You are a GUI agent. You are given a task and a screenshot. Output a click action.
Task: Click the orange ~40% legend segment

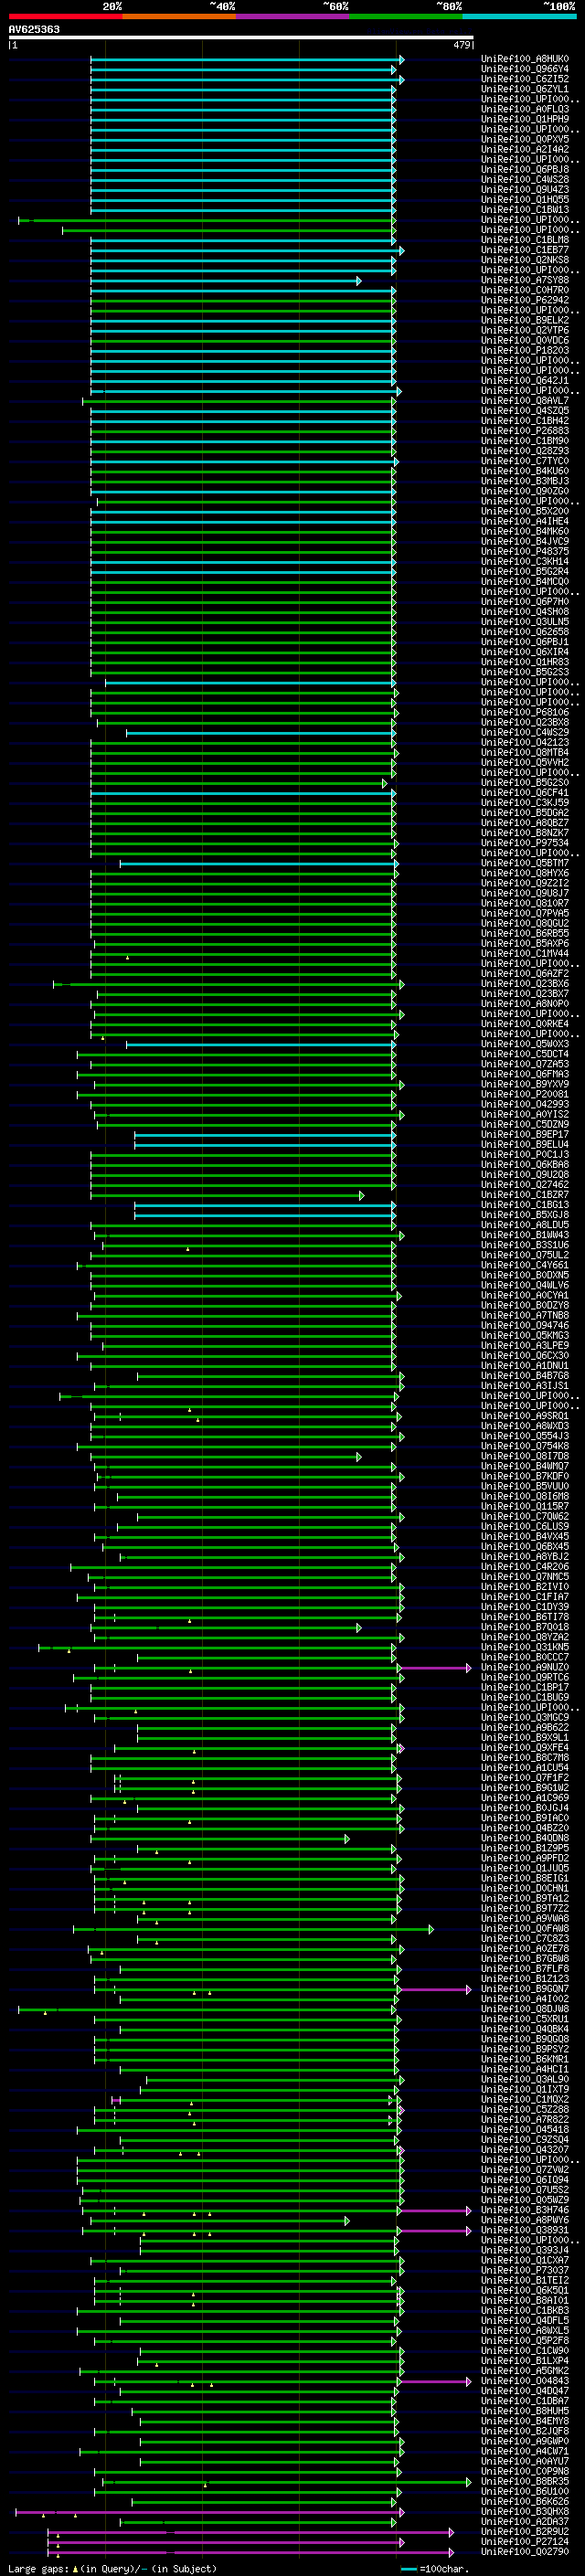coord(178,16)
